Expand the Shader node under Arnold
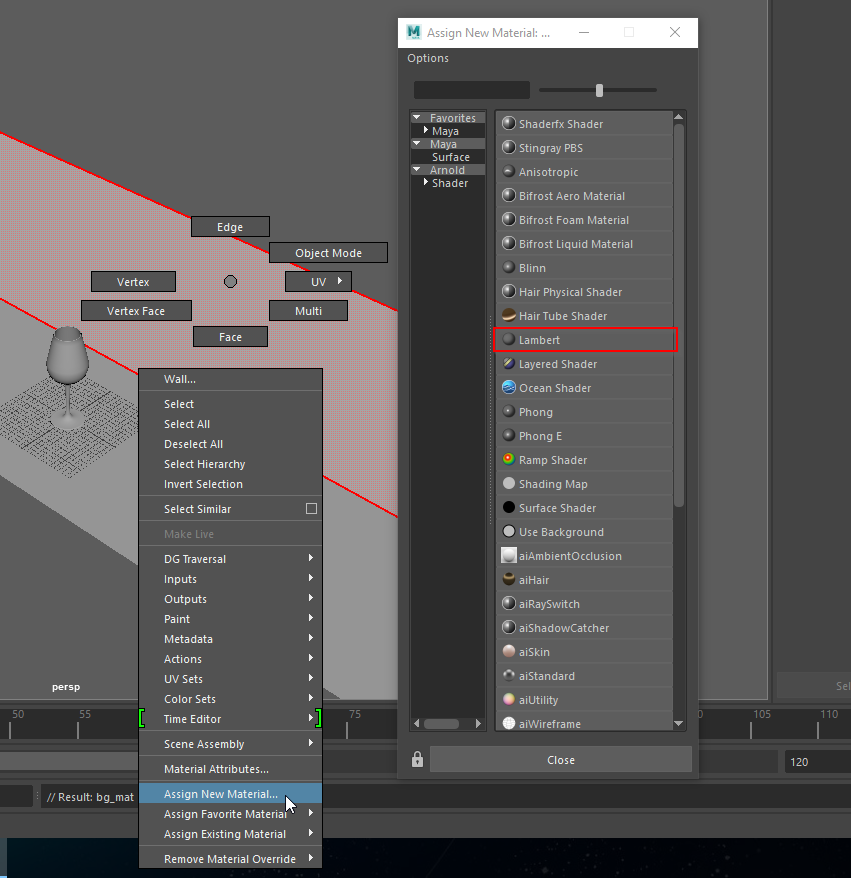The height and width of the screenshot is (878, 851). point(426,182)
